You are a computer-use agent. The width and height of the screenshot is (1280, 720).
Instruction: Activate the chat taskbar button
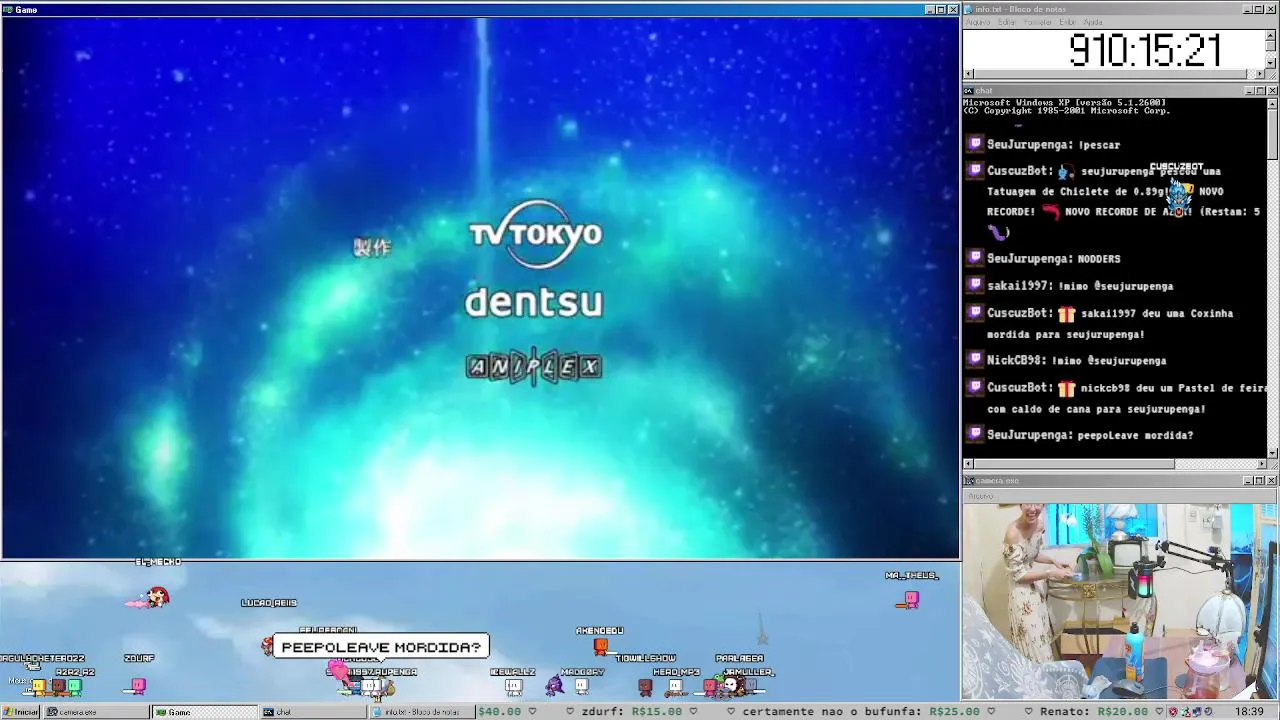click(x=313, y=712)
